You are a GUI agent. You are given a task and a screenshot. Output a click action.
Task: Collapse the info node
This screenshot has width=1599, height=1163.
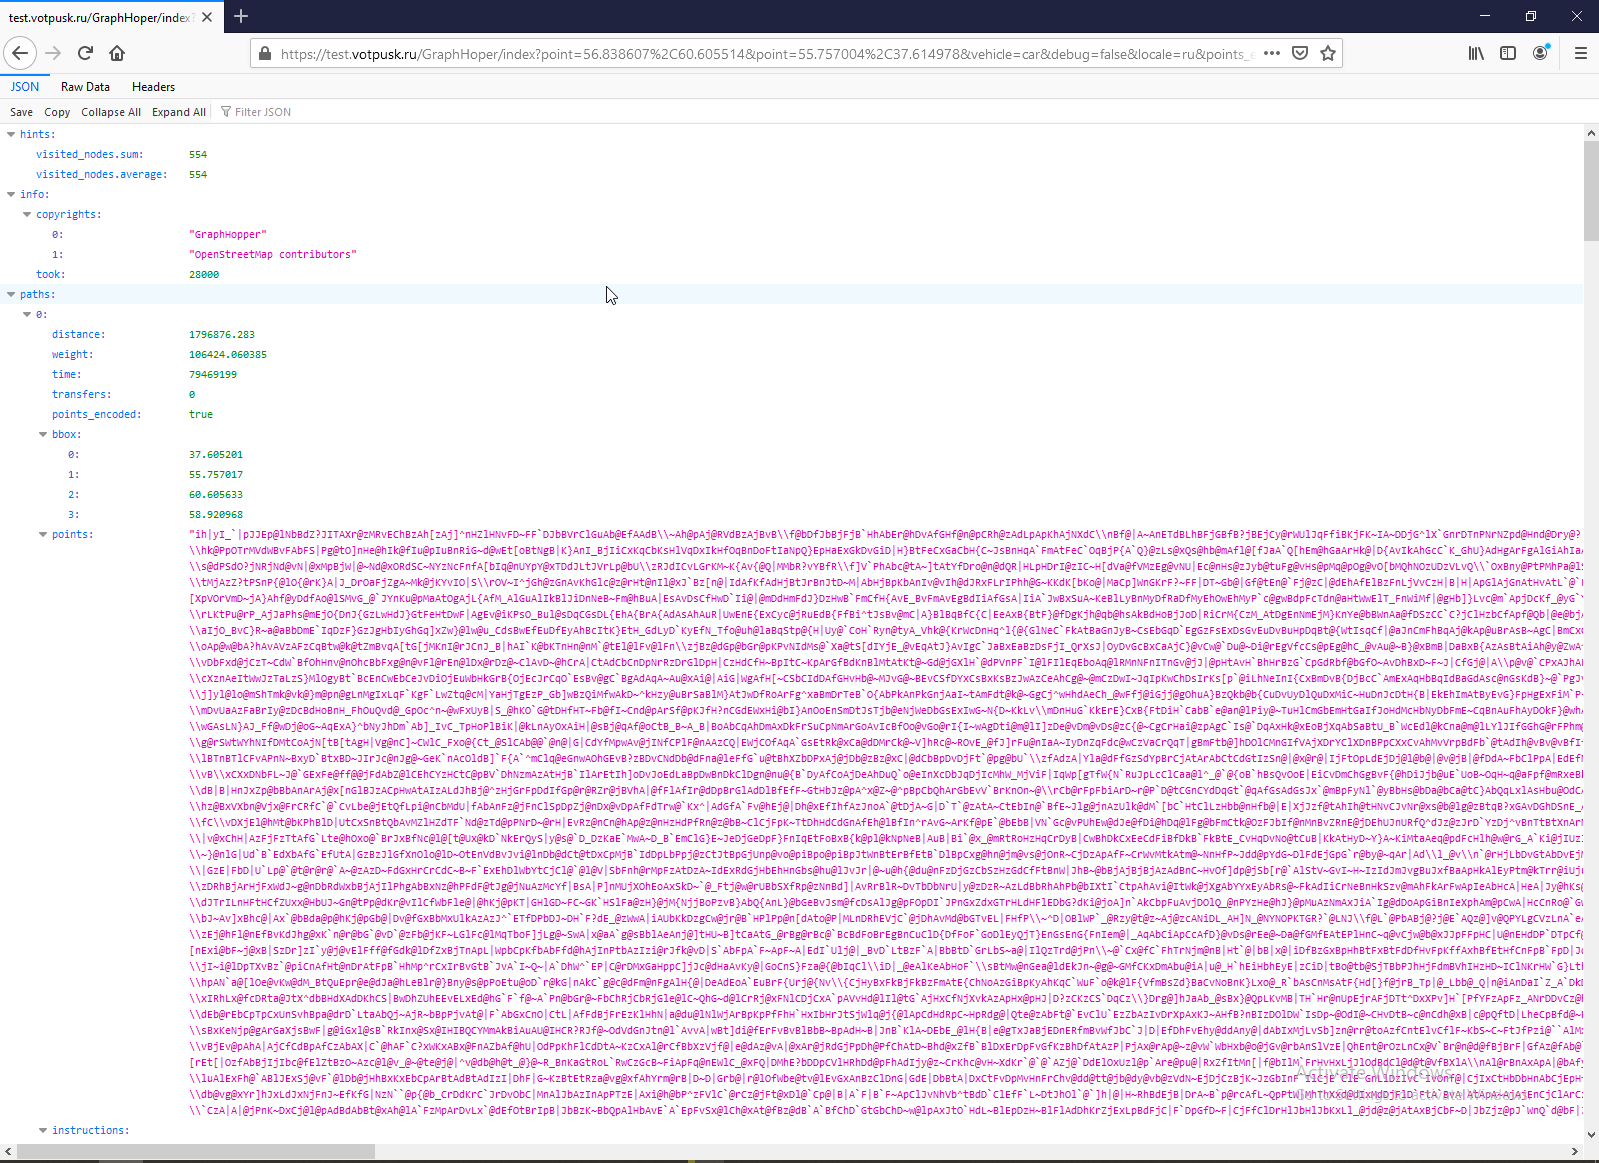11,194
